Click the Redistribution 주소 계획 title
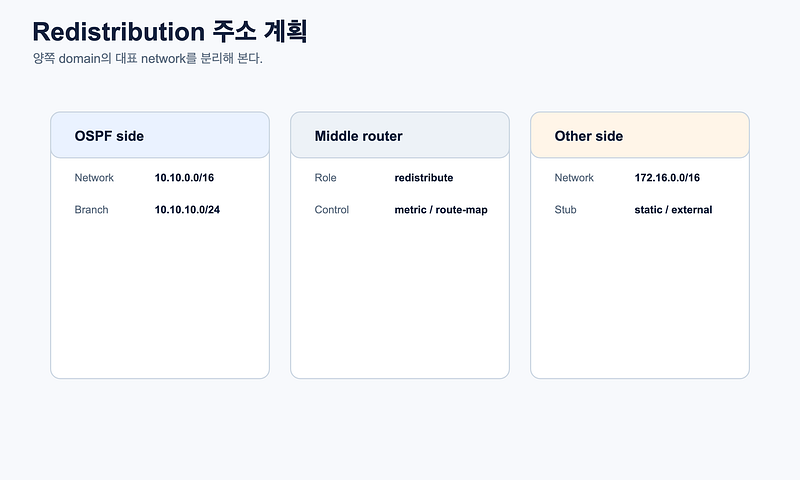Viewport: 800px width, 480px height. [170, 32]
